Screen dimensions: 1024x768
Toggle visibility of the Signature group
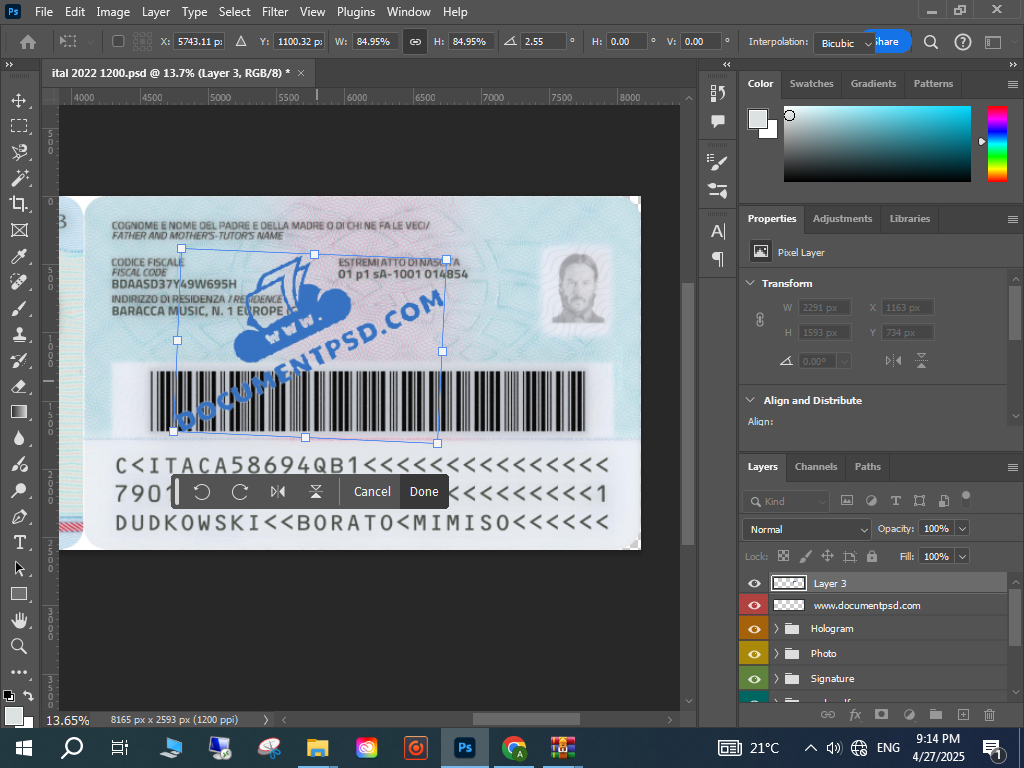click(754, 679)
